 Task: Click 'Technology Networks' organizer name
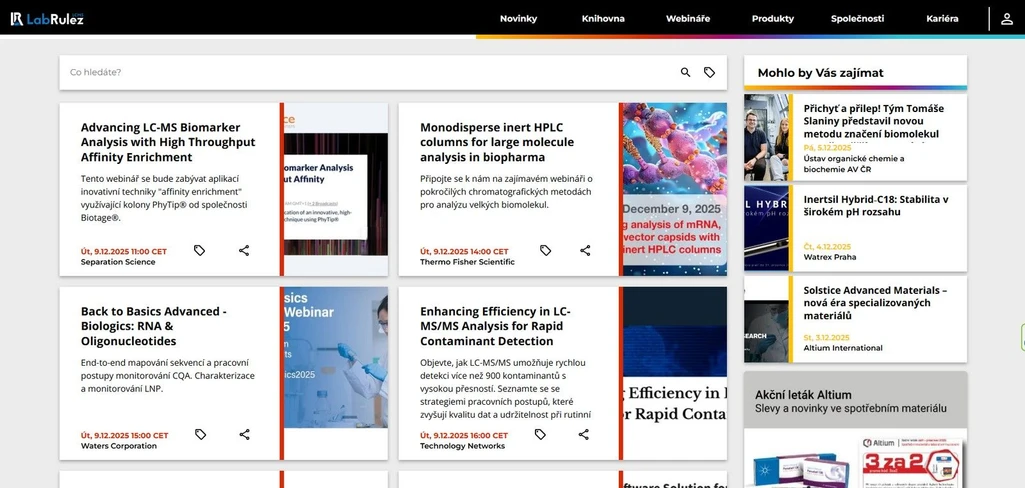point(463,446)
